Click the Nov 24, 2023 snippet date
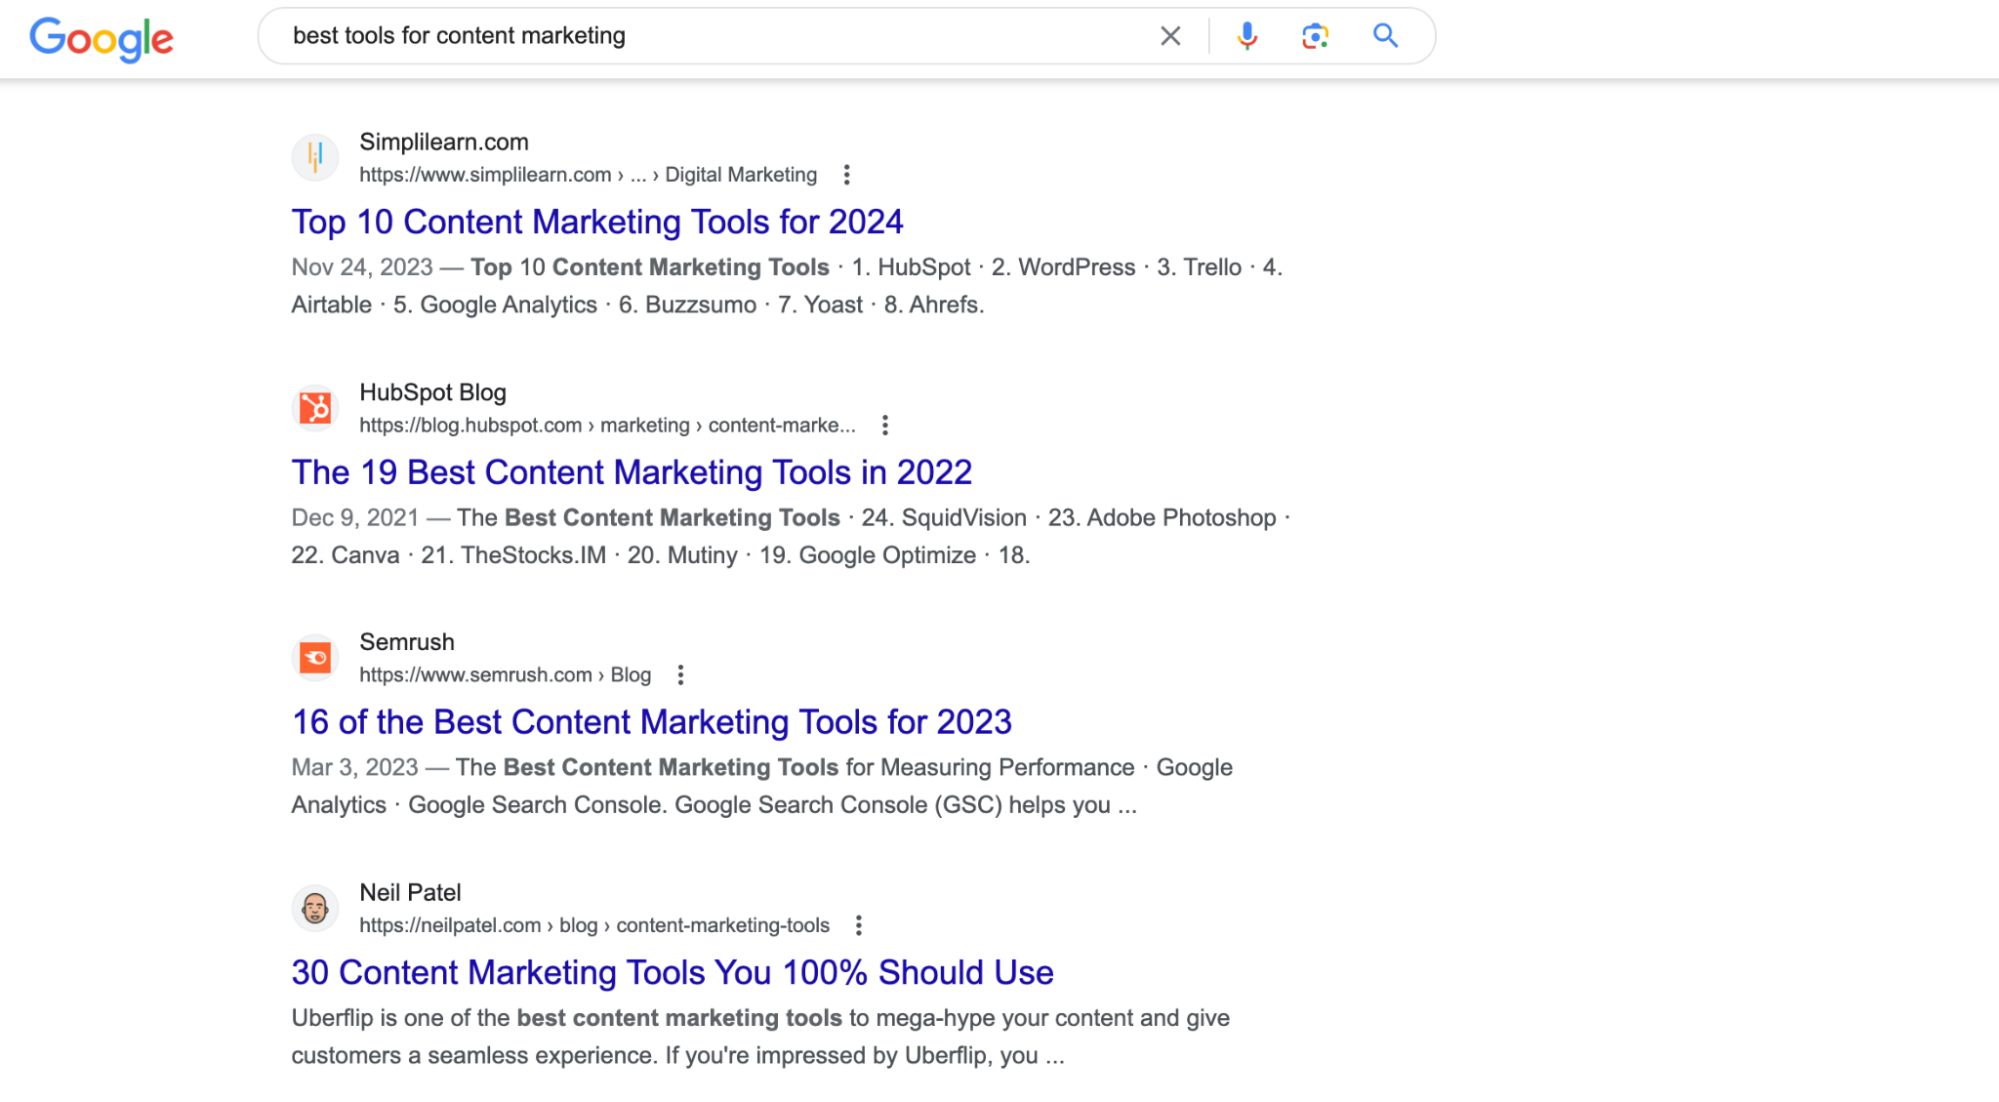This screenshot has height=1102, width=1999. (x=362, y=267)
